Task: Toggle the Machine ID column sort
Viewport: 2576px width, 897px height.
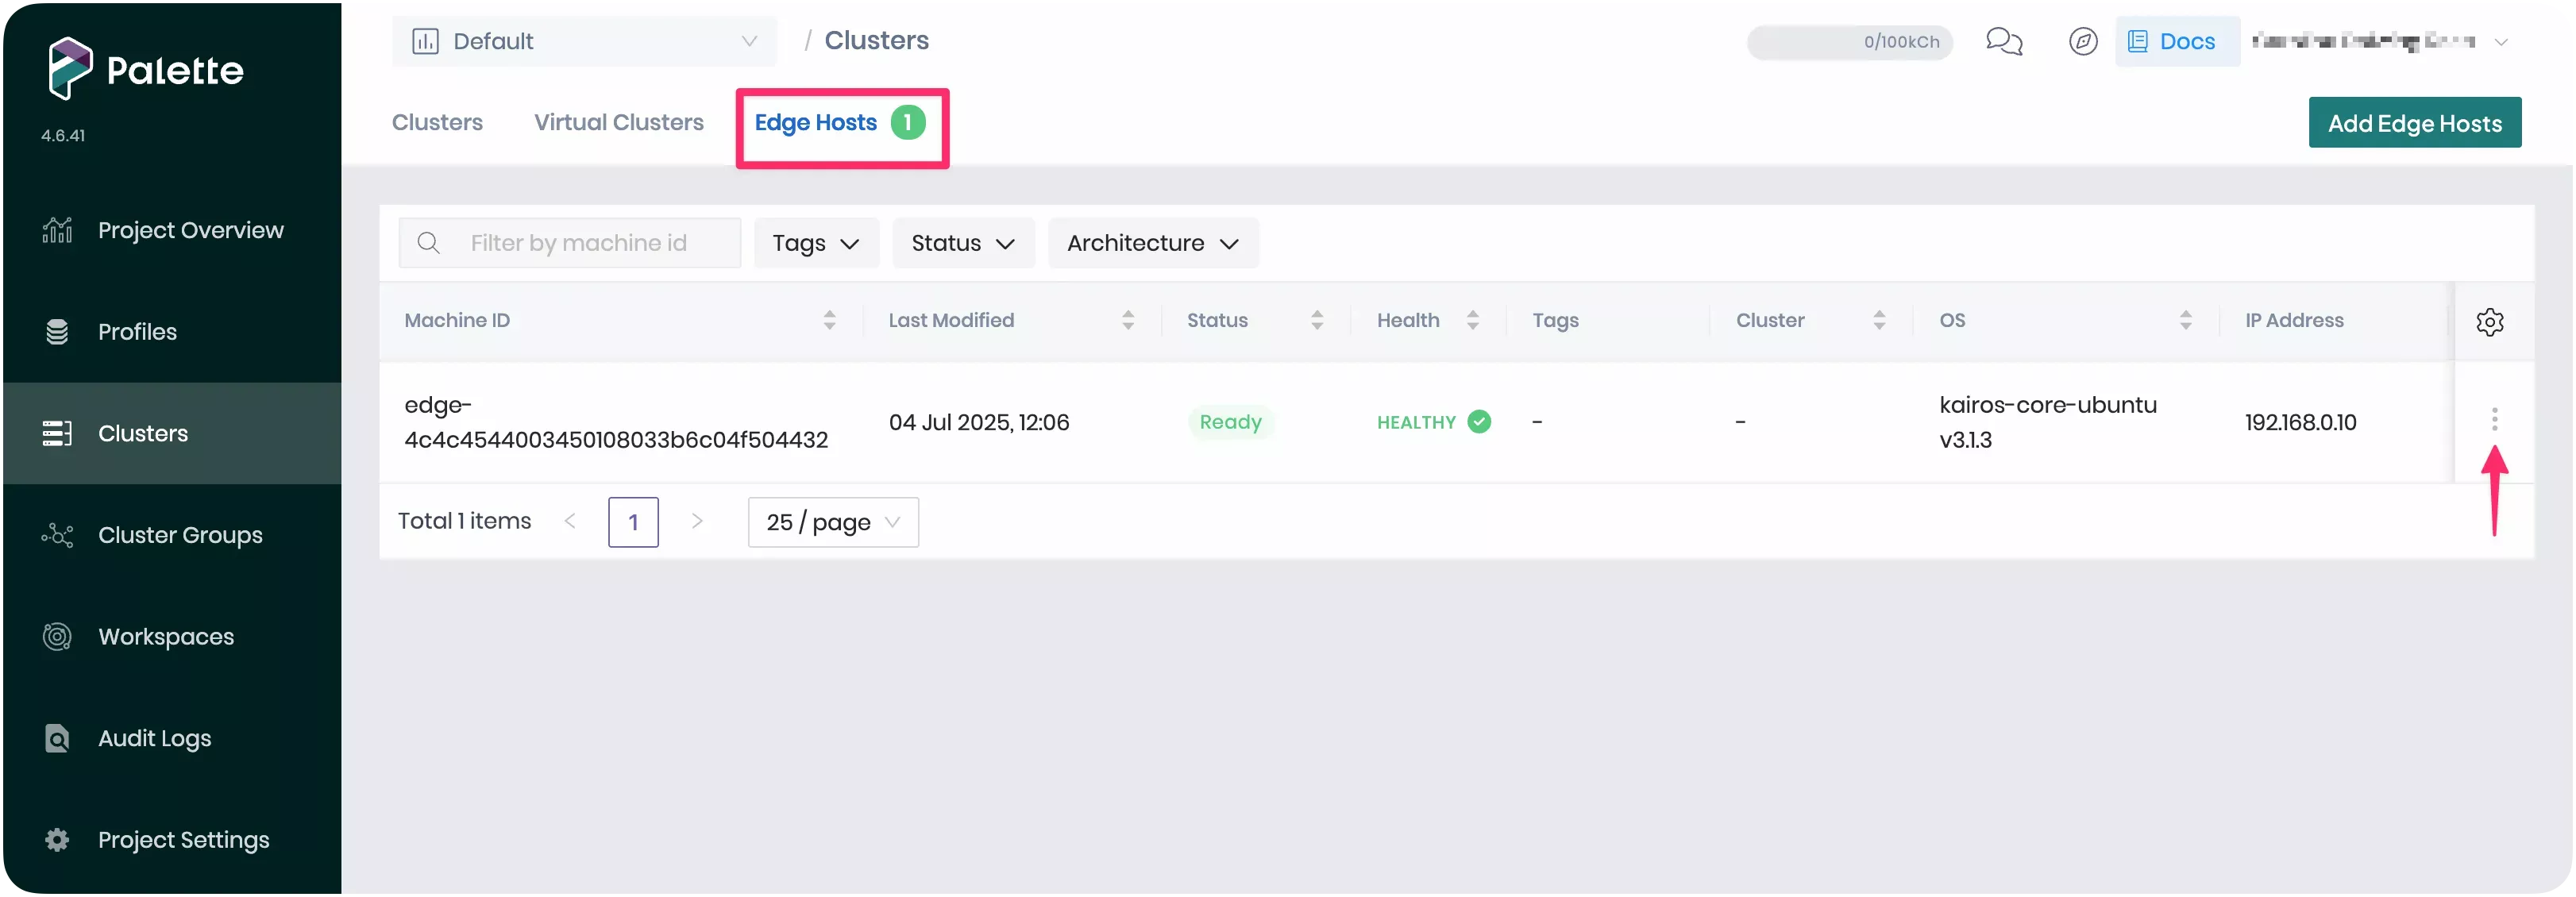Action: (829, 320)
